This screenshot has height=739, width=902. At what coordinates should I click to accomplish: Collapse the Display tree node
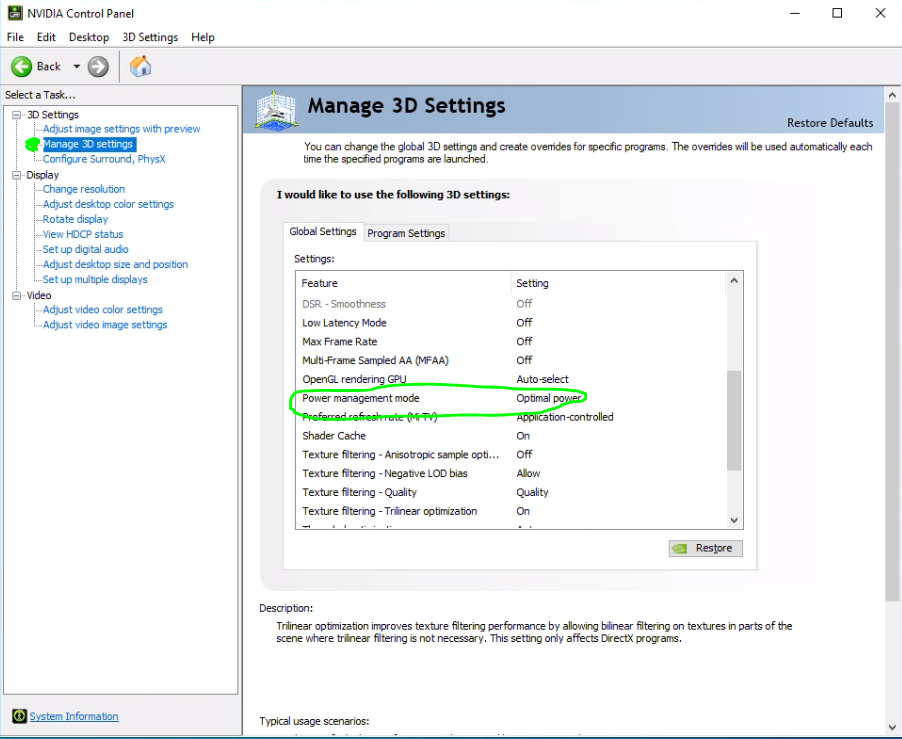pyautogui.click(x=17, y=175)
